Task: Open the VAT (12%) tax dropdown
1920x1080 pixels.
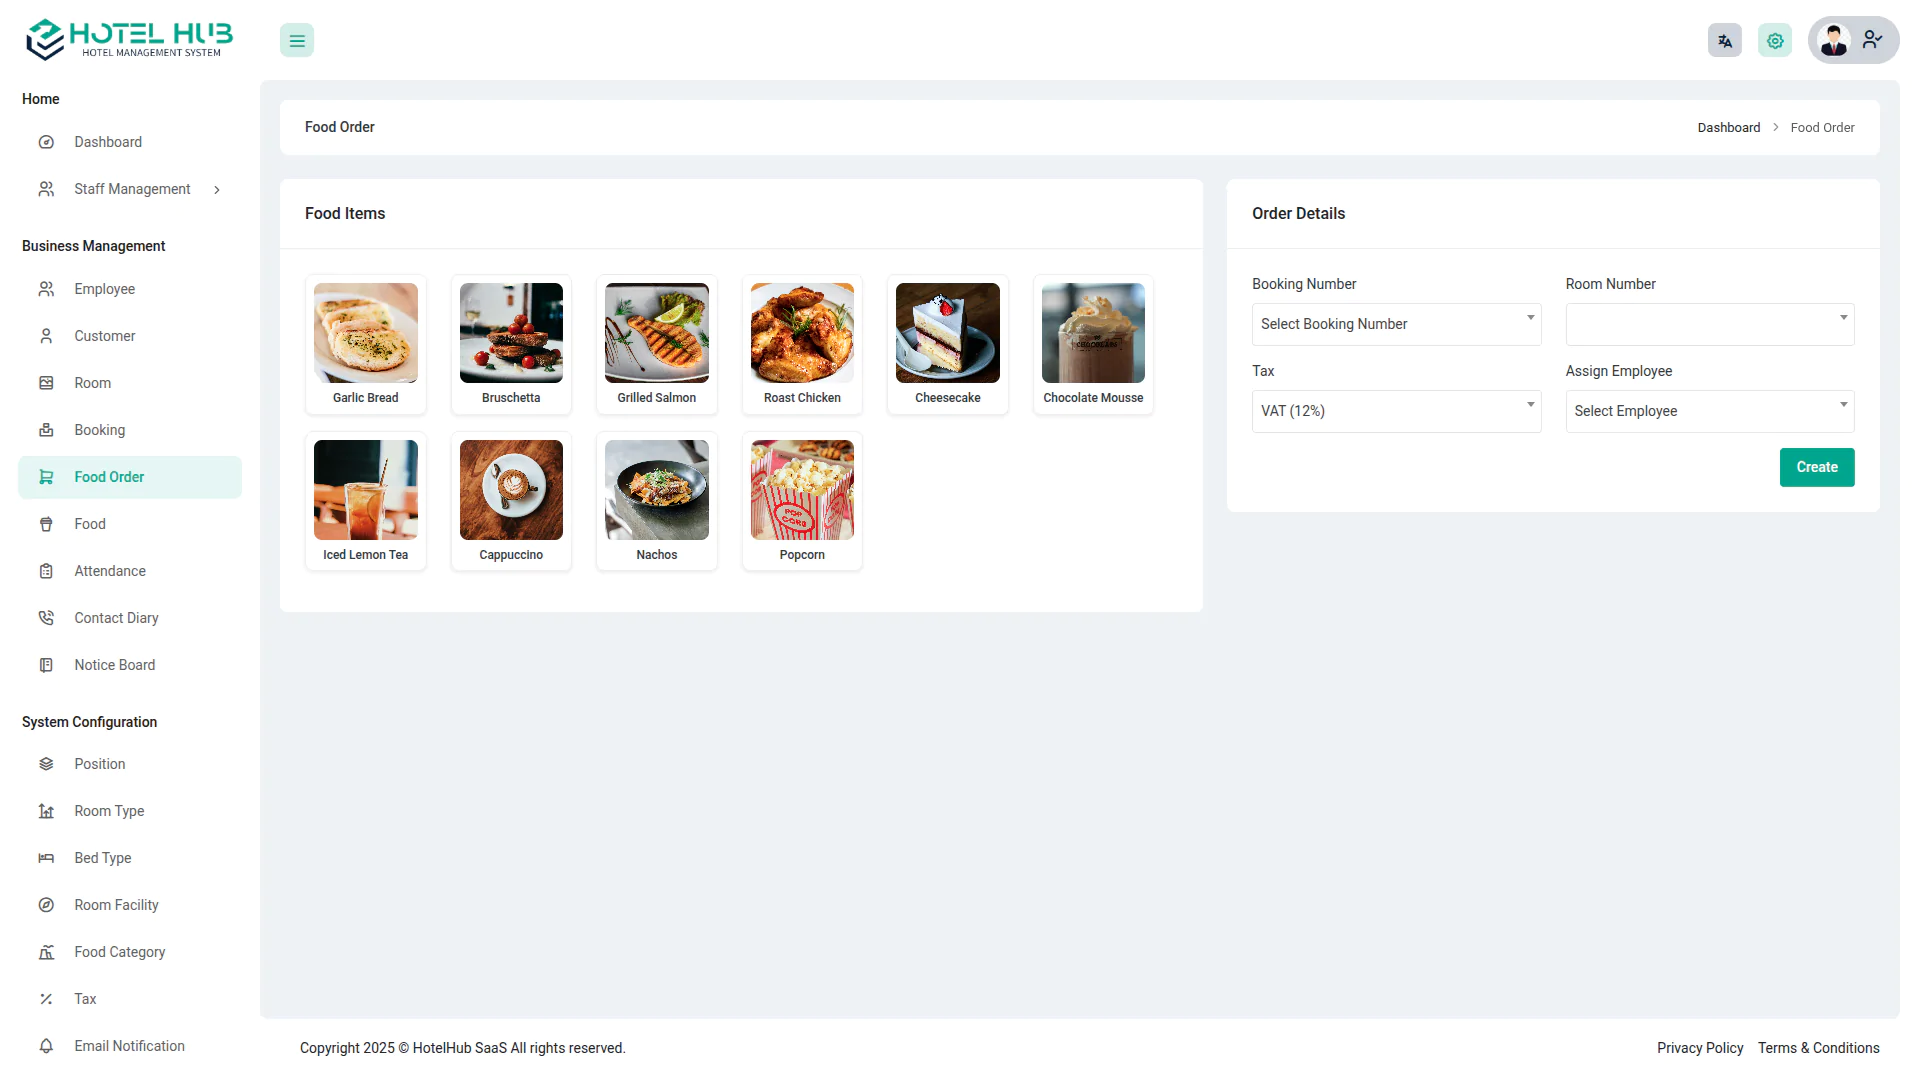Action: (x=1396, y=411)
